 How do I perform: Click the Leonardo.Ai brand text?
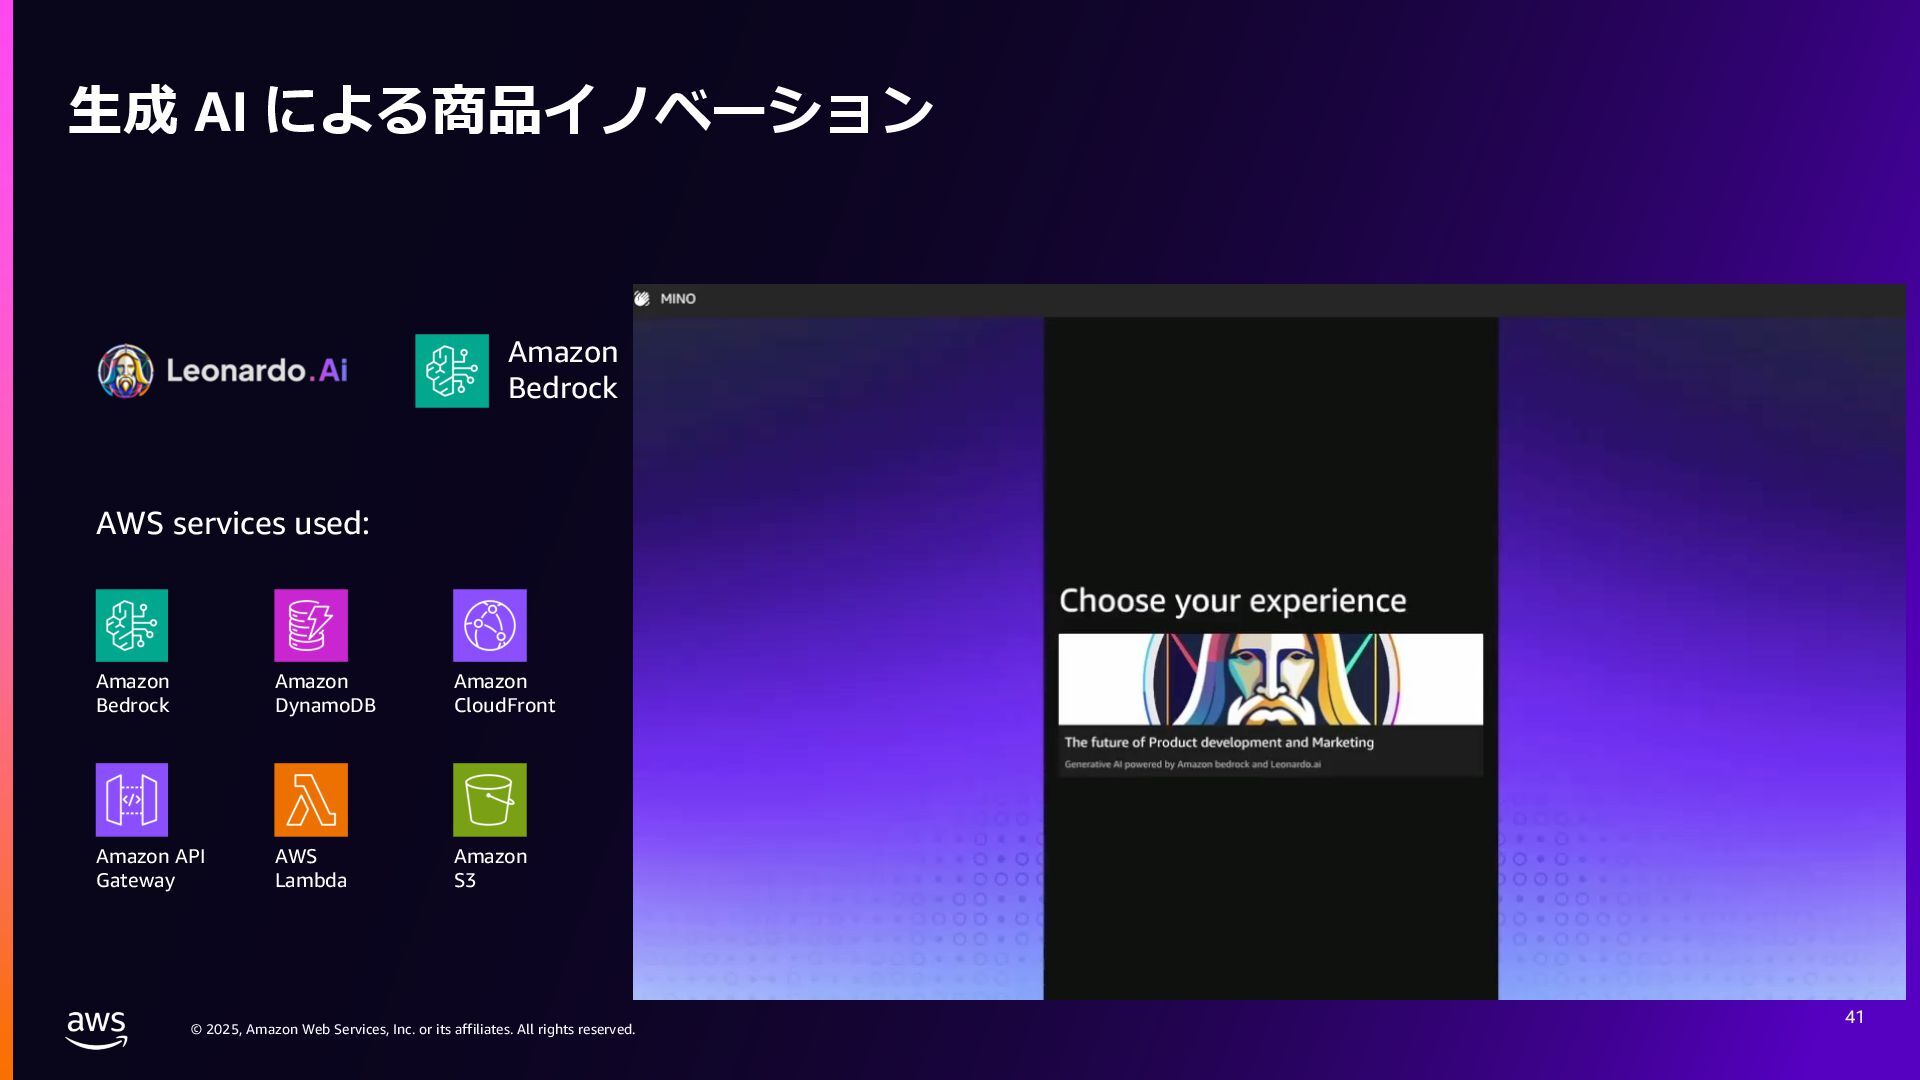257,371
